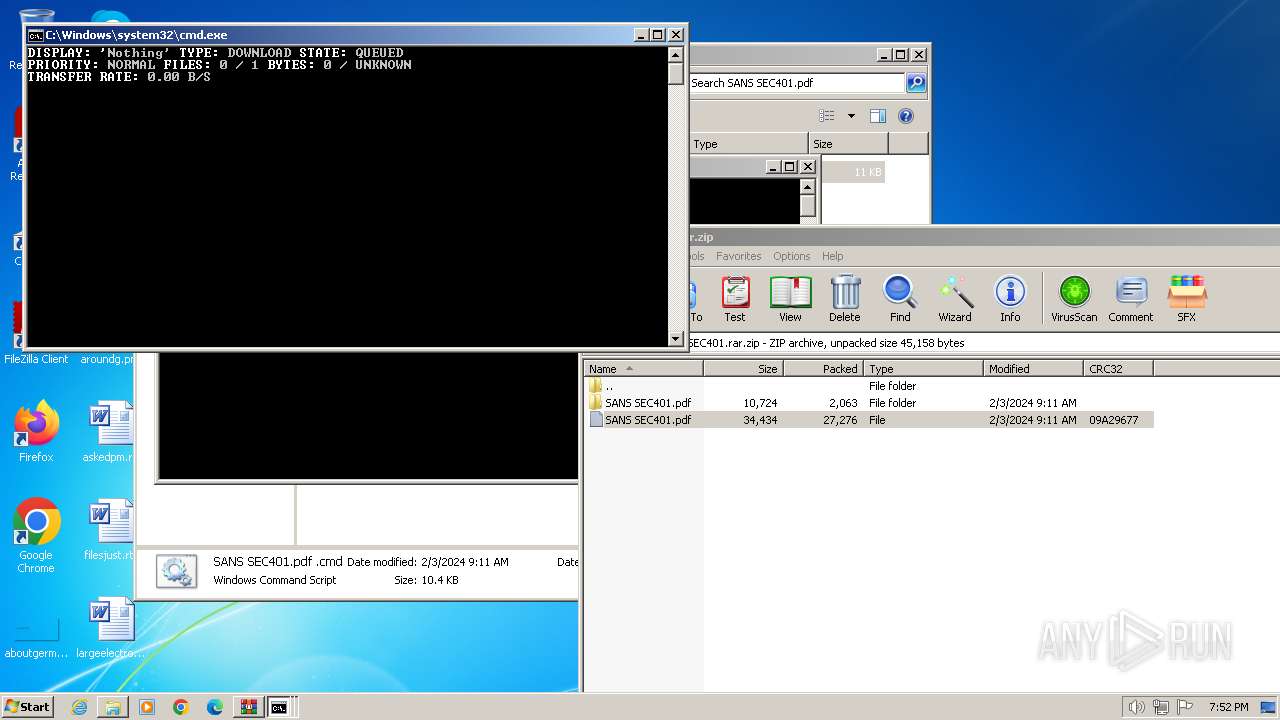This screenshot has width=1280, height=720.
Task: Open the Favorites menu in WinRAR
Action: [x=738, y=256]
